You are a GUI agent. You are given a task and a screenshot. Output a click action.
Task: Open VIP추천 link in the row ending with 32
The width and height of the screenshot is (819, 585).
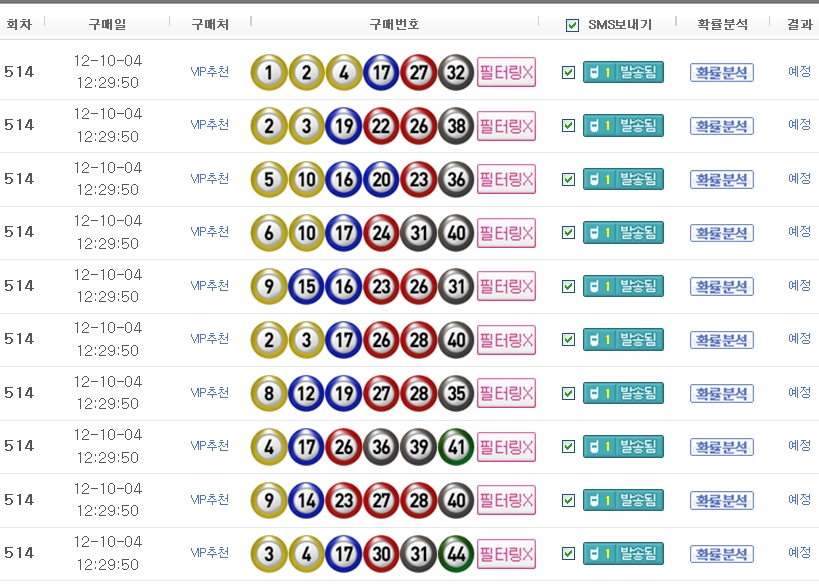210,71
